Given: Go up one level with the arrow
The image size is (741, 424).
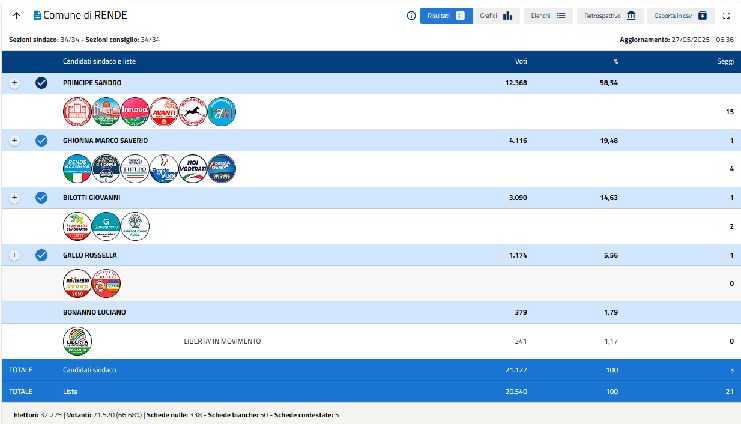Looking at the screenshot, I should [x=17, y=16].
